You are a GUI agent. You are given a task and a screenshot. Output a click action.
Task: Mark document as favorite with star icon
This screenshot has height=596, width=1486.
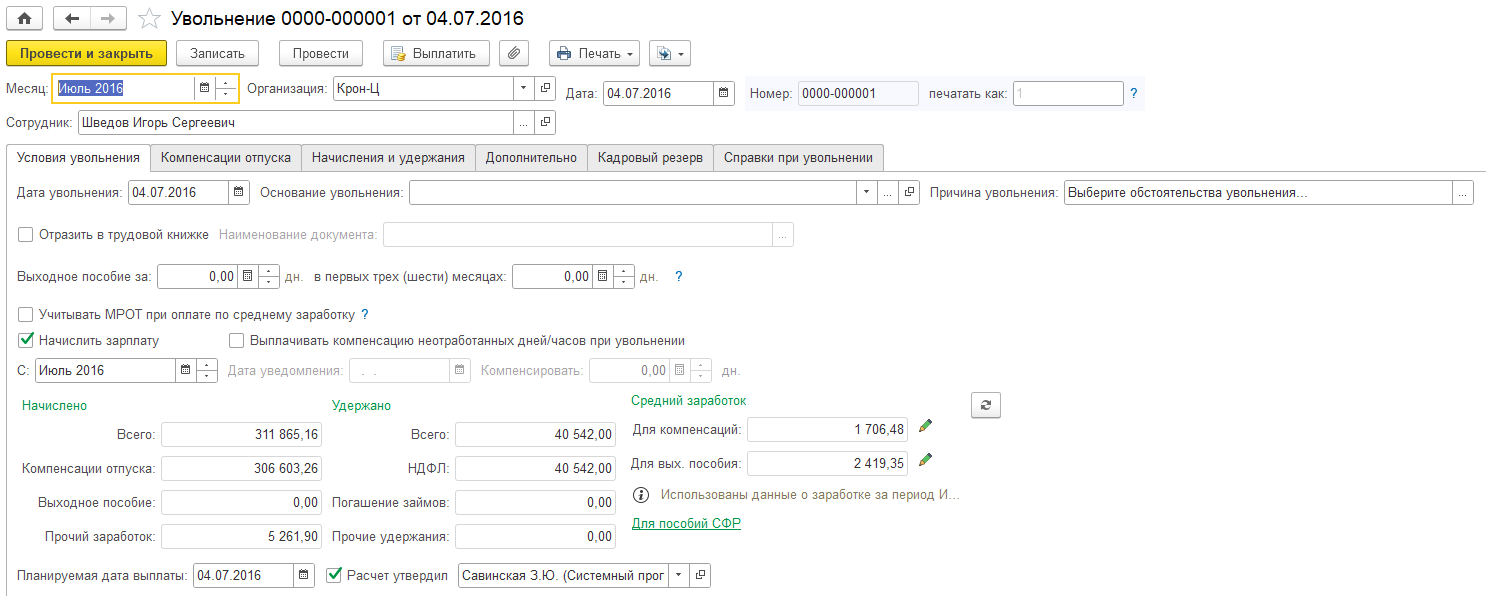click(149, 19)
